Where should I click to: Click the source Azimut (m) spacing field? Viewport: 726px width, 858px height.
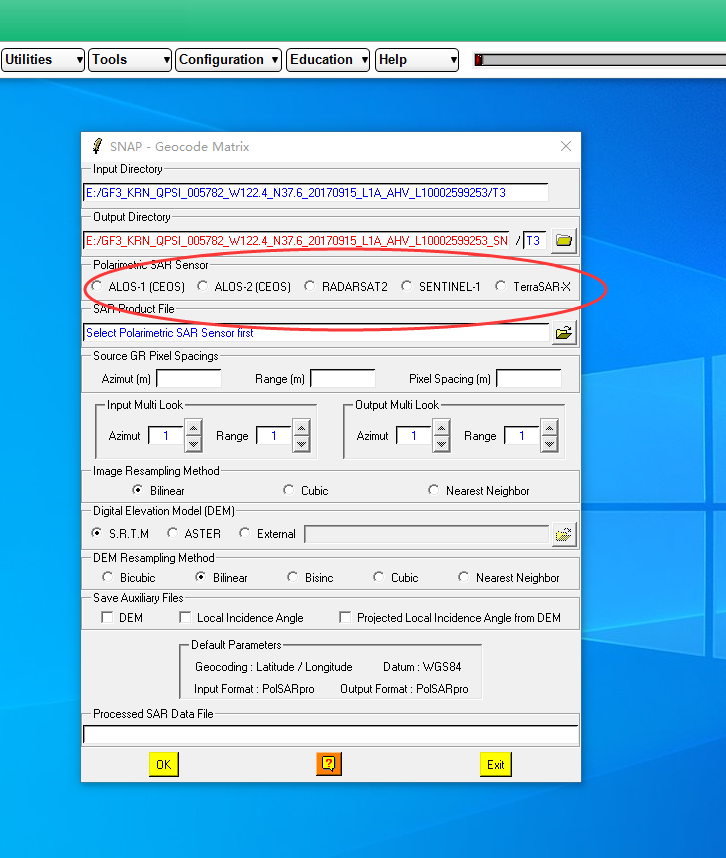[x=189, y=378]
